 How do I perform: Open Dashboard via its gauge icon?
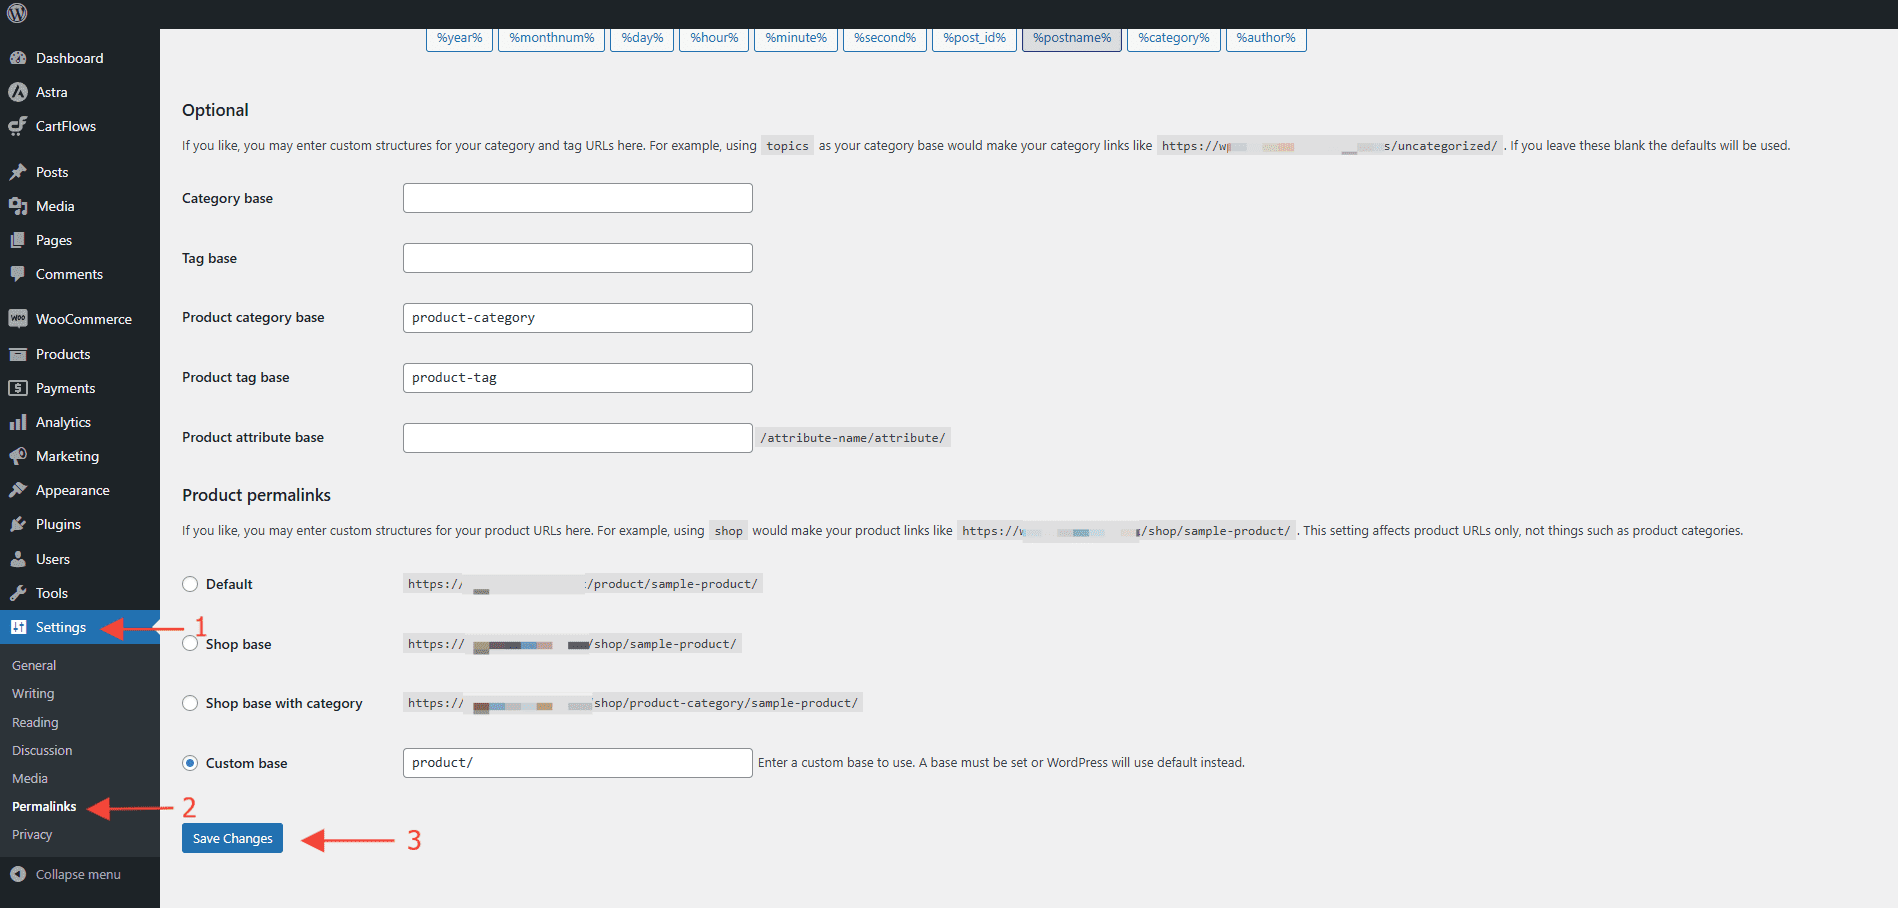[x=18, y=58]
